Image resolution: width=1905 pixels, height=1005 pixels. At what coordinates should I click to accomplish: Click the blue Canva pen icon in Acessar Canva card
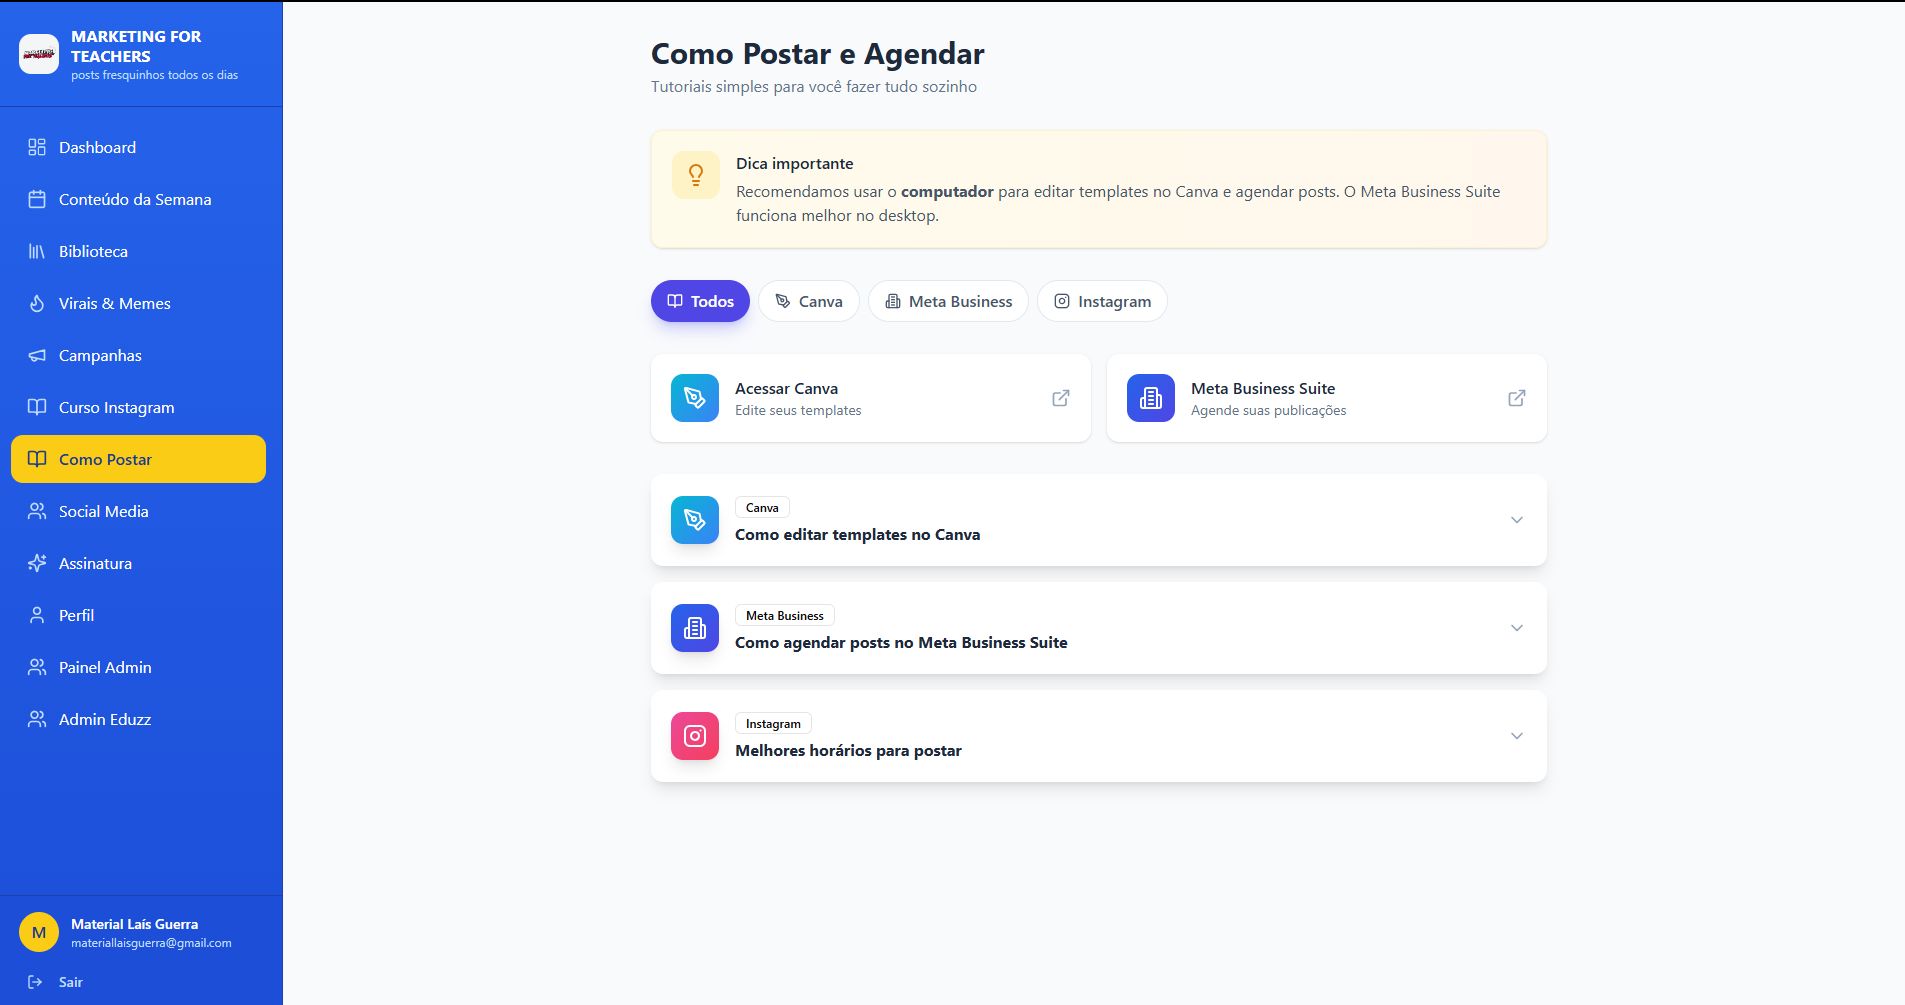point(695,398)
